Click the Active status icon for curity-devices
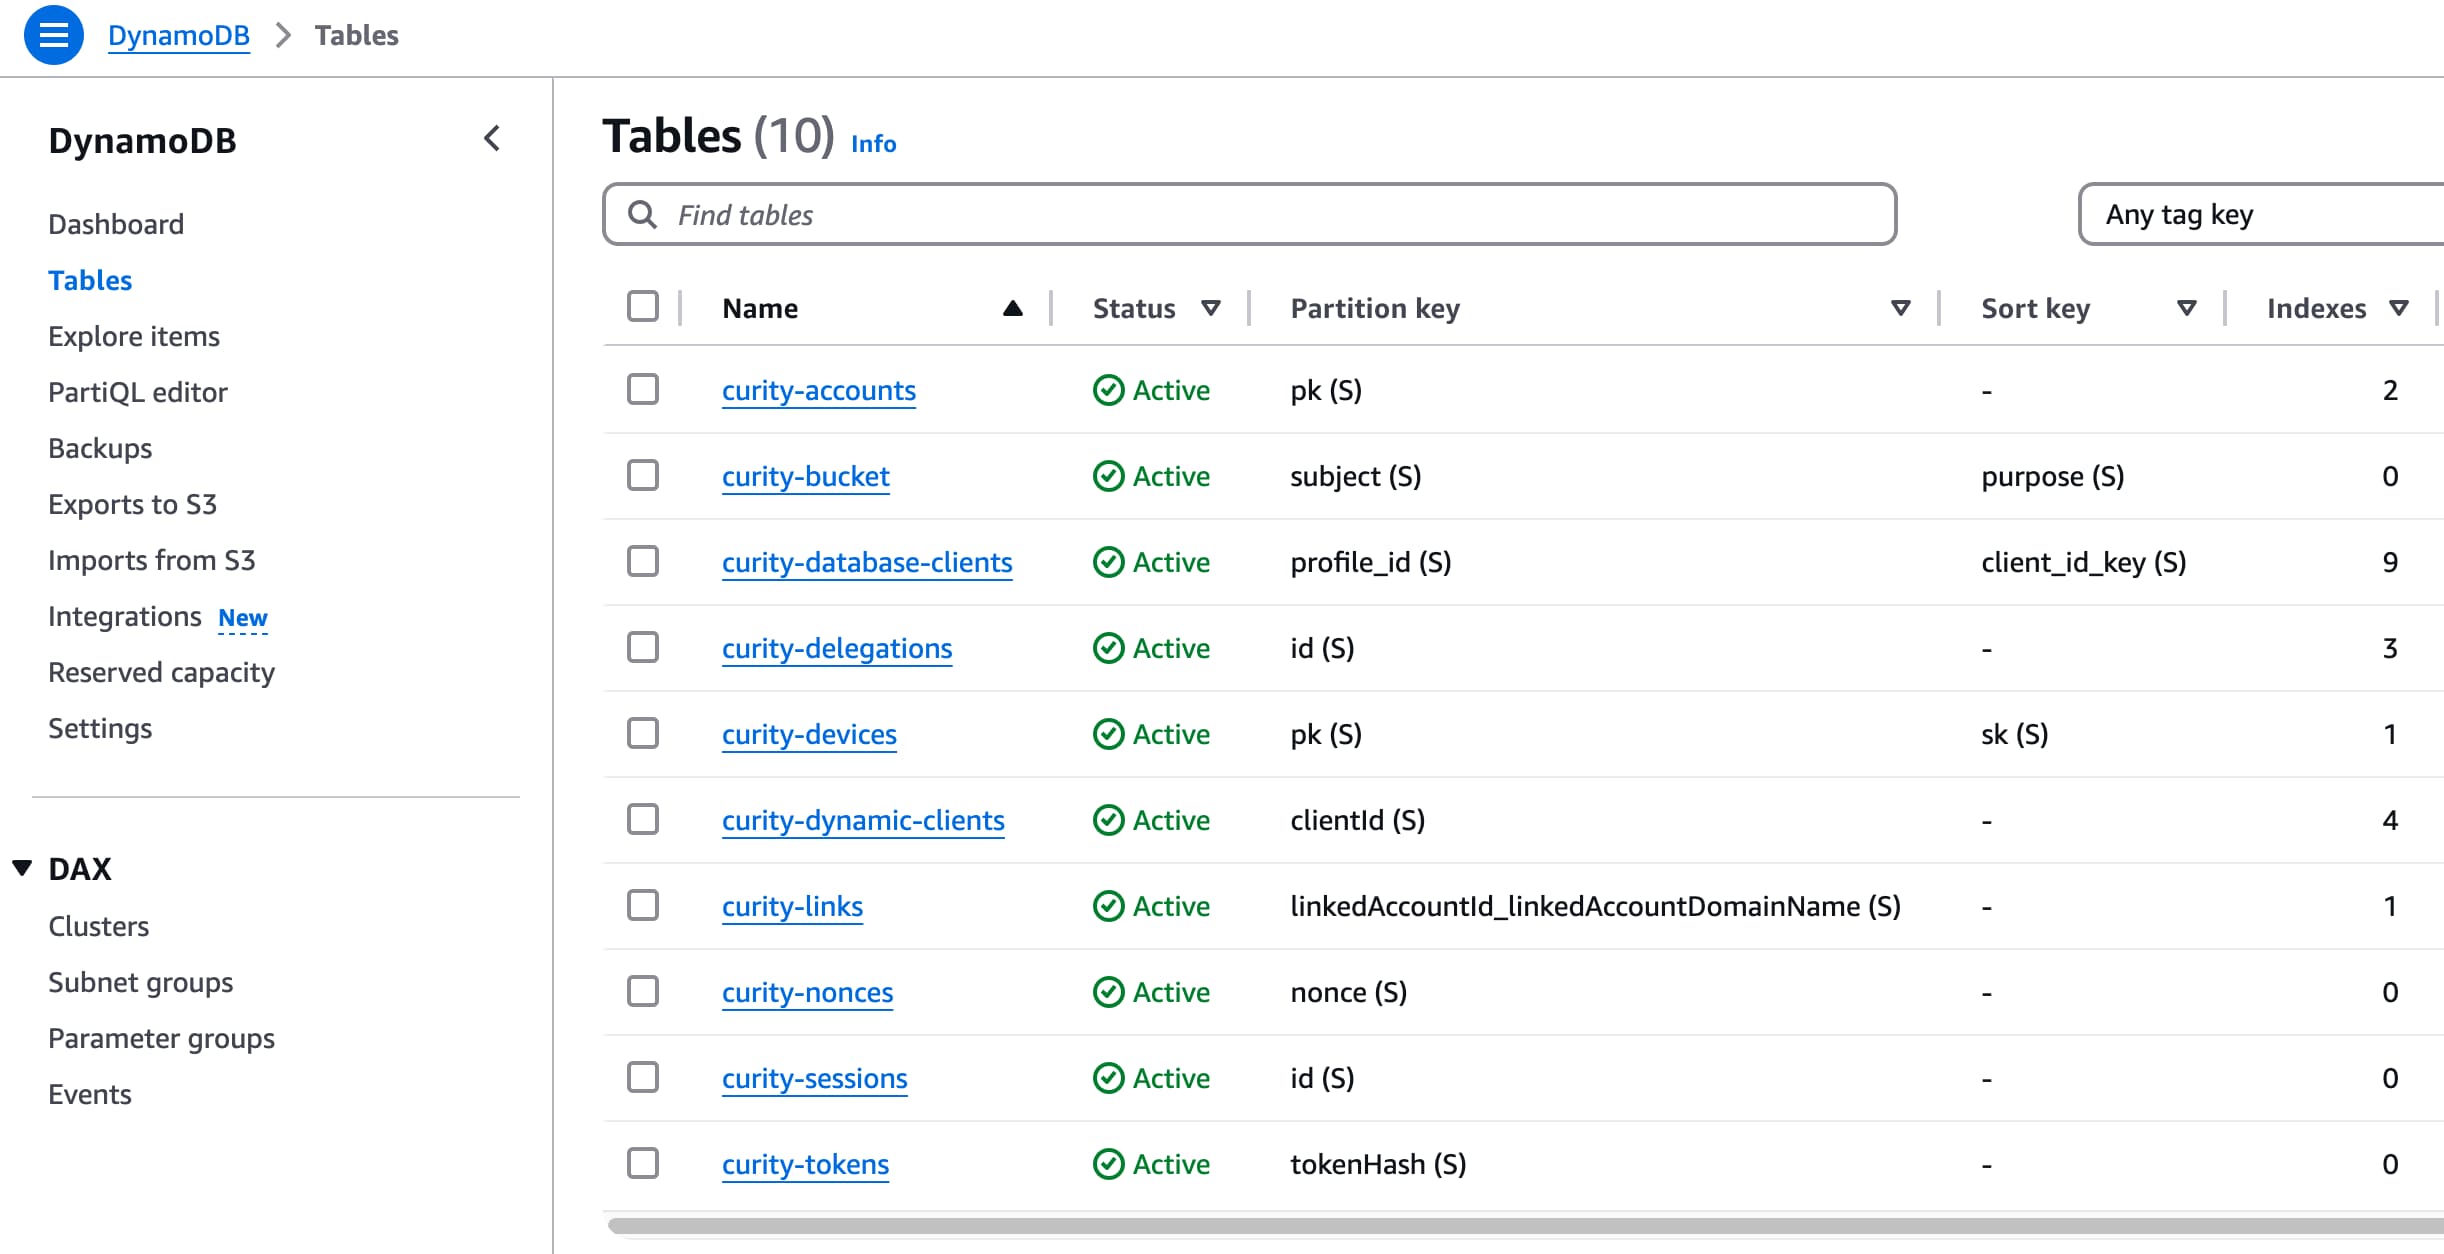Image resolution: width=2444 pixels, height=1254 pixels. [x=1108, y=734]
